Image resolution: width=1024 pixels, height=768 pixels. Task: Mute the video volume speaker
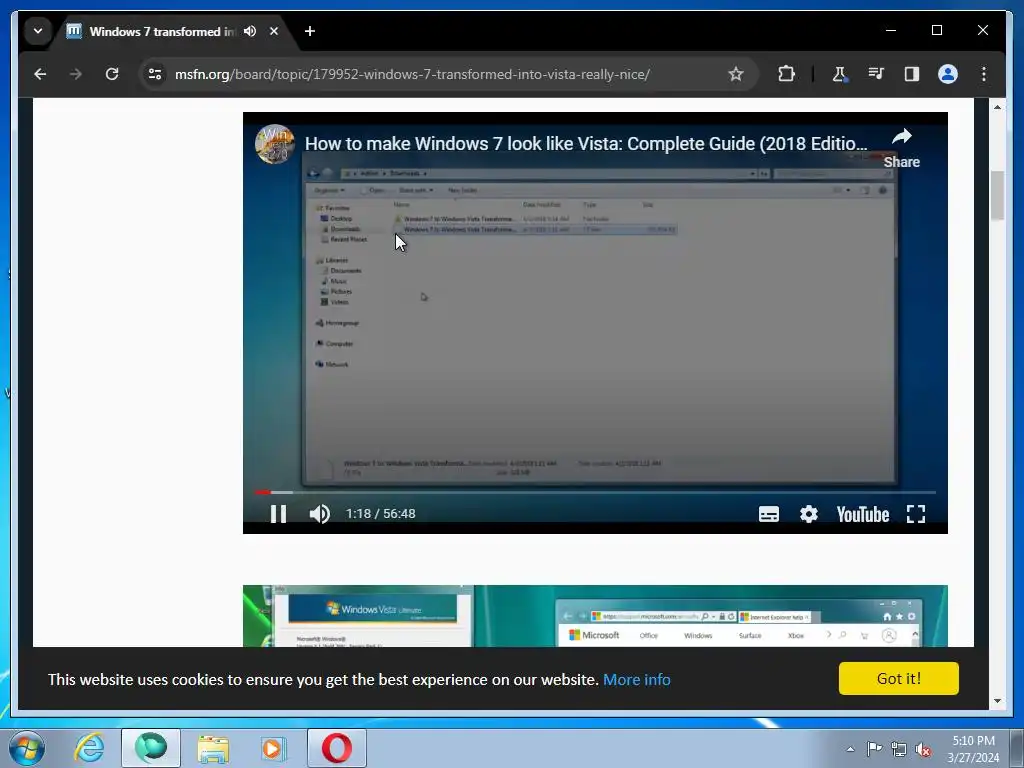click(319, 515)
